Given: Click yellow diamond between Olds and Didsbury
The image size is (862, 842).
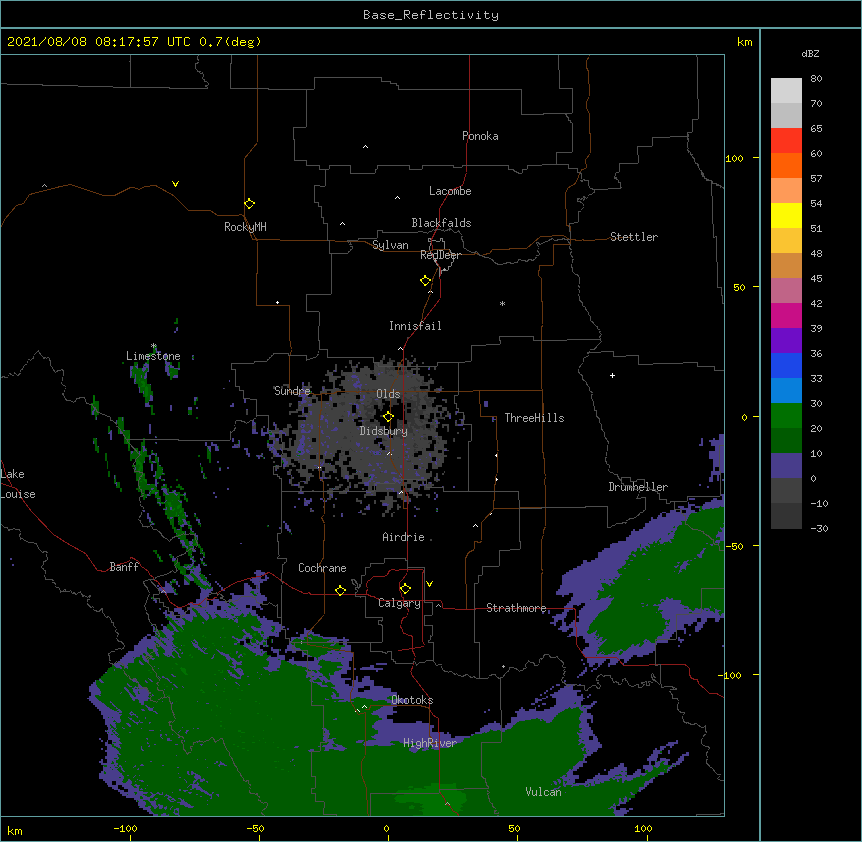Looking at the screenshot, I should 388,417.
